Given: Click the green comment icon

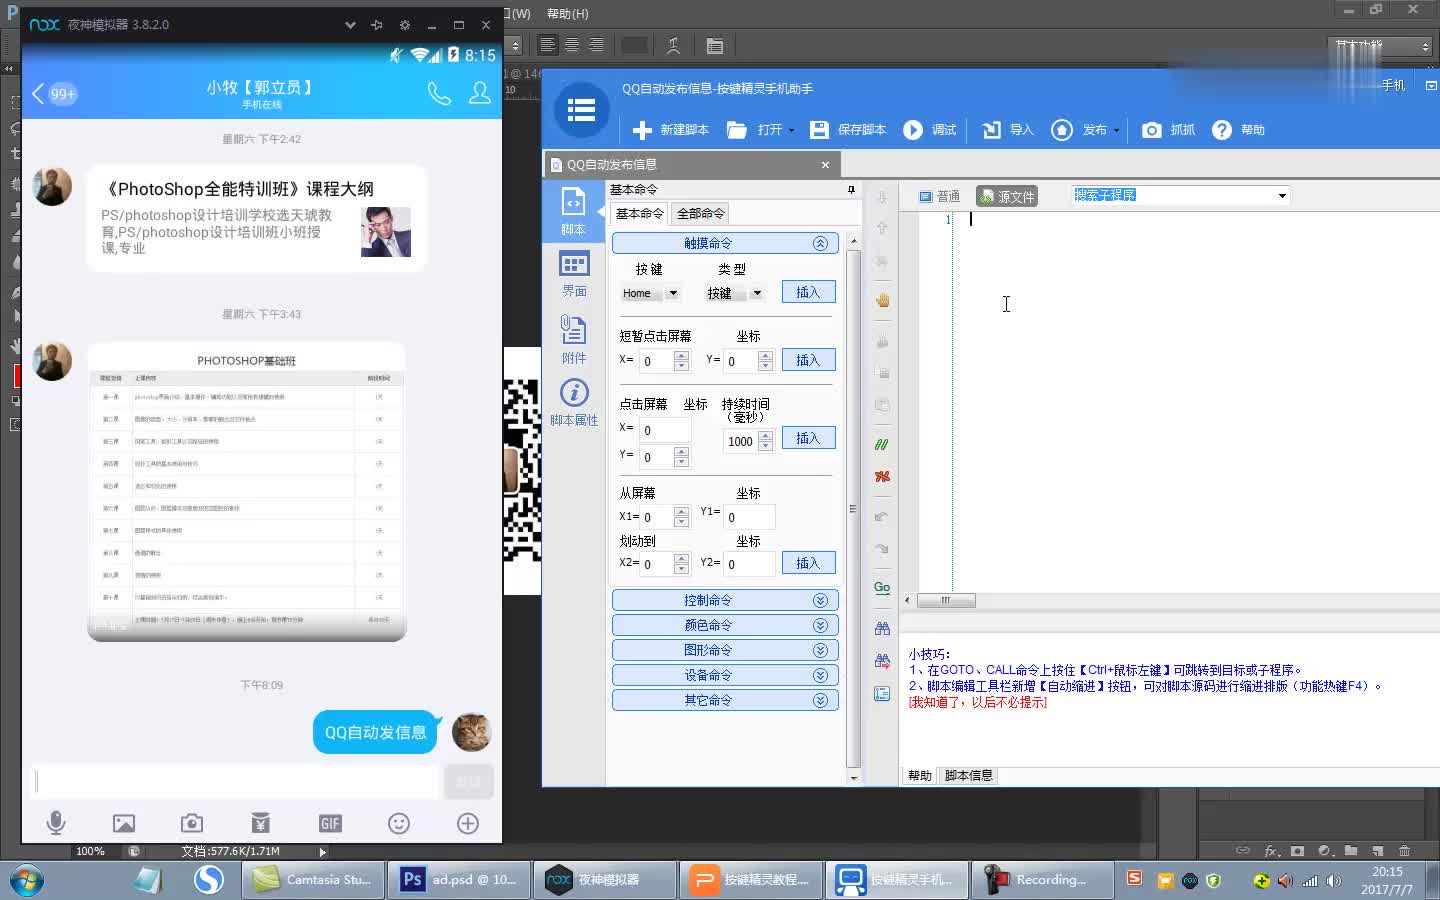Looking at the screenshot, I should point(882,444).
